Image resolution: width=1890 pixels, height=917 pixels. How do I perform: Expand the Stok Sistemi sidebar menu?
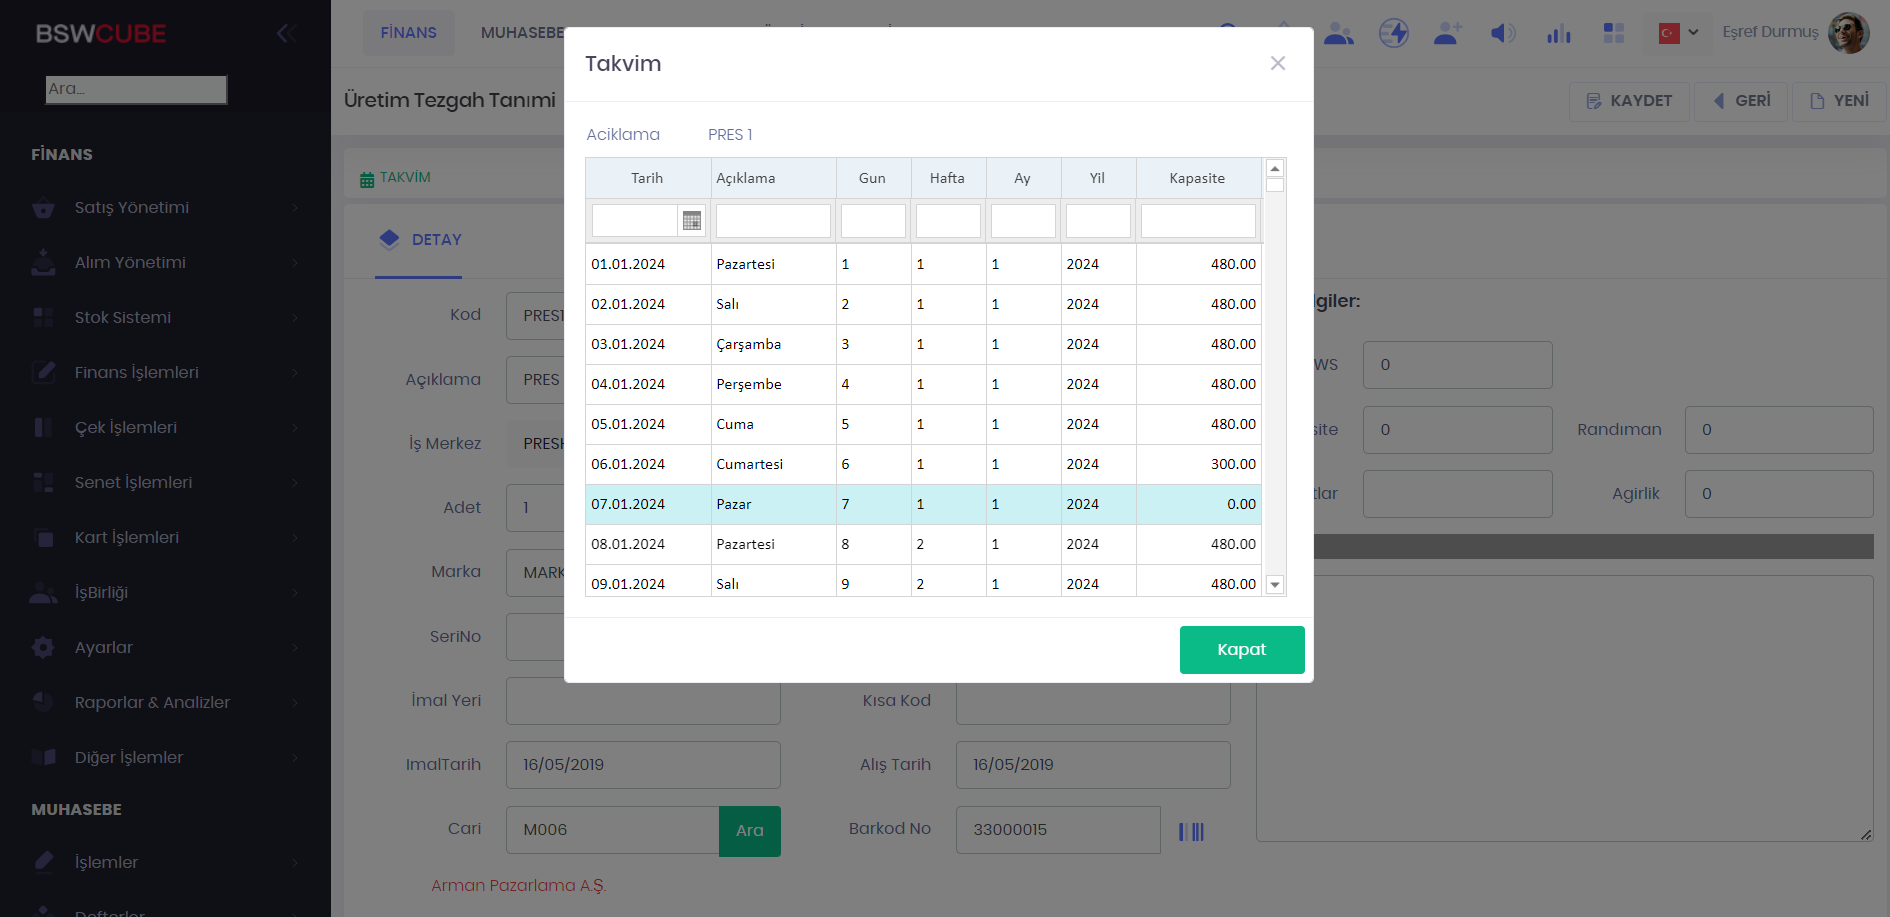(x=165, y=318)
